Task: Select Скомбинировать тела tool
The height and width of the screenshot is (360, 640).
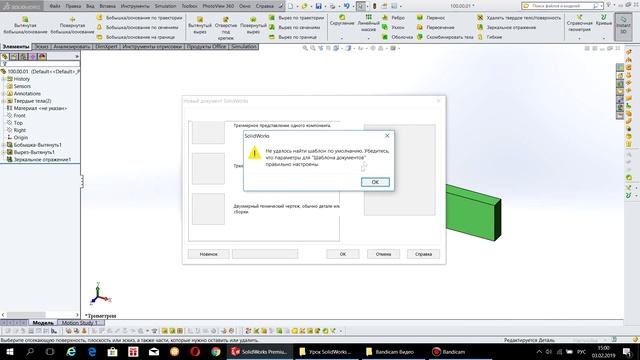Action: pos(445,37)
